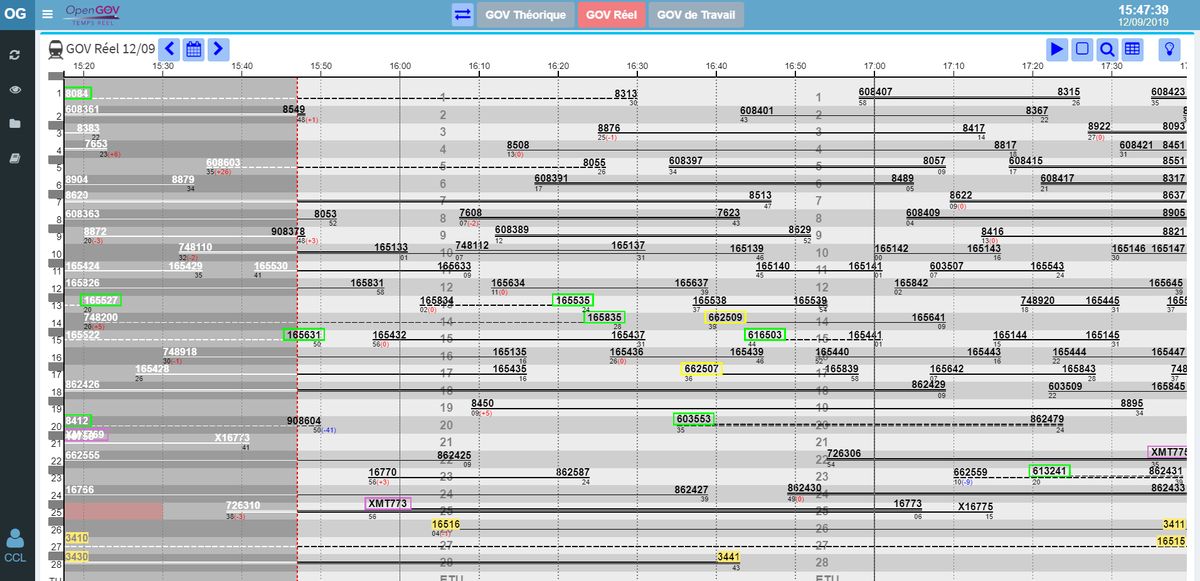This screenshot has height=581, width=1200.
Task: Select green-boxed train 165527
Action: coord(101,300)
